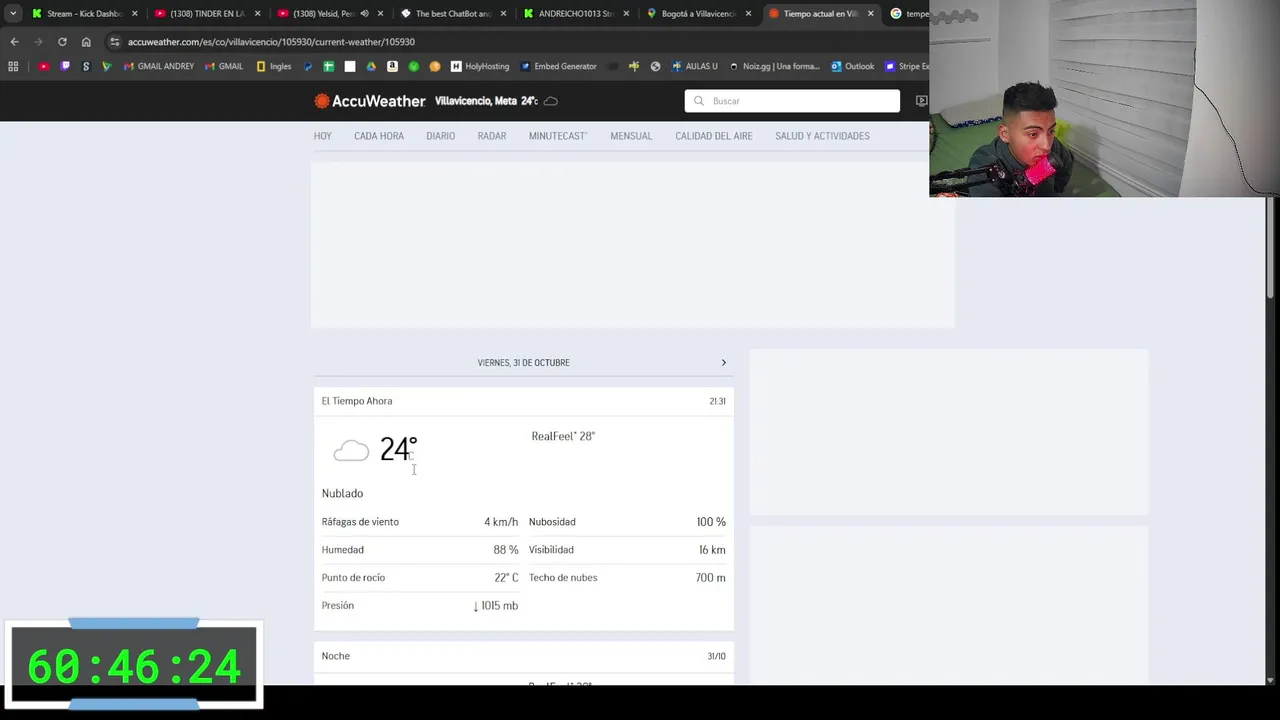The width and height of the screenshot is (1280, 720).
Task: Open the apps grid in the bookmarks bar
Action: click(x=13, y=66)
